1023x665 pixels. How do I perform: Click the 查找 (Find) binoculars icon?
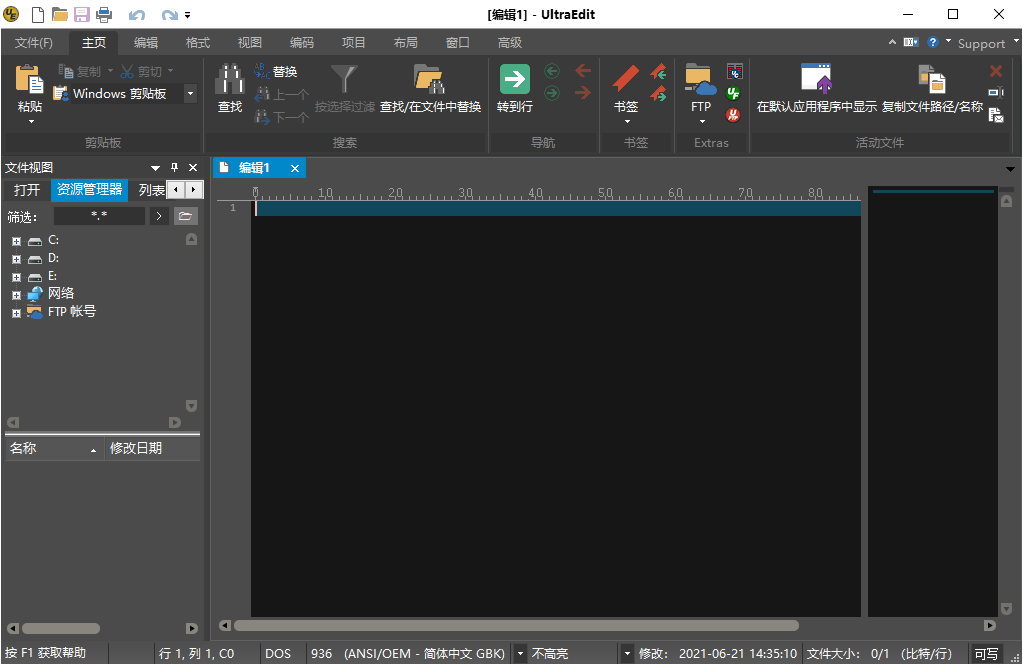[230, 80]
